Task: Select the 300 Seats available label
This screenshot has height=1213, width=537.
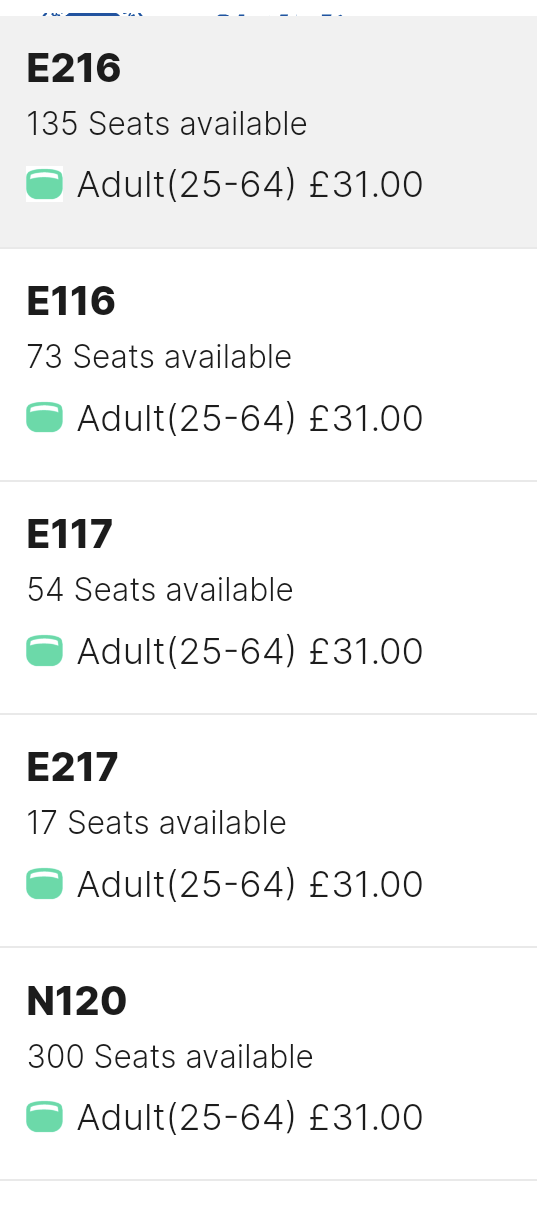Action: click(170, 1056)
